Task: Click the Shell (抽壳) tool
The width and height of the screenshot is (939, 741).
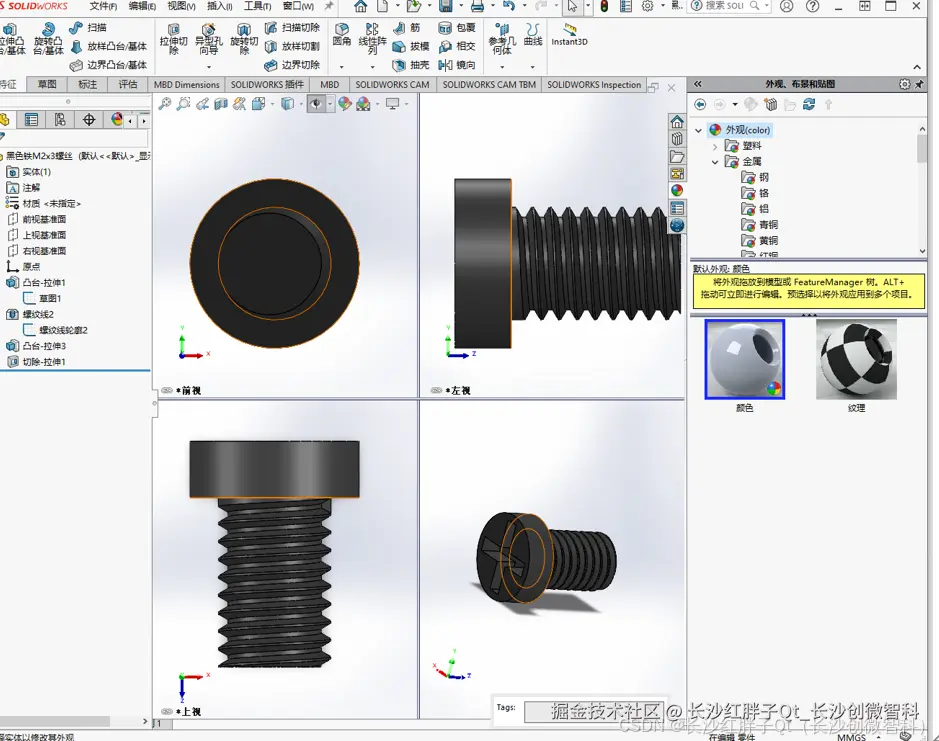Action: pyautogui.click(x=411, y=65)
